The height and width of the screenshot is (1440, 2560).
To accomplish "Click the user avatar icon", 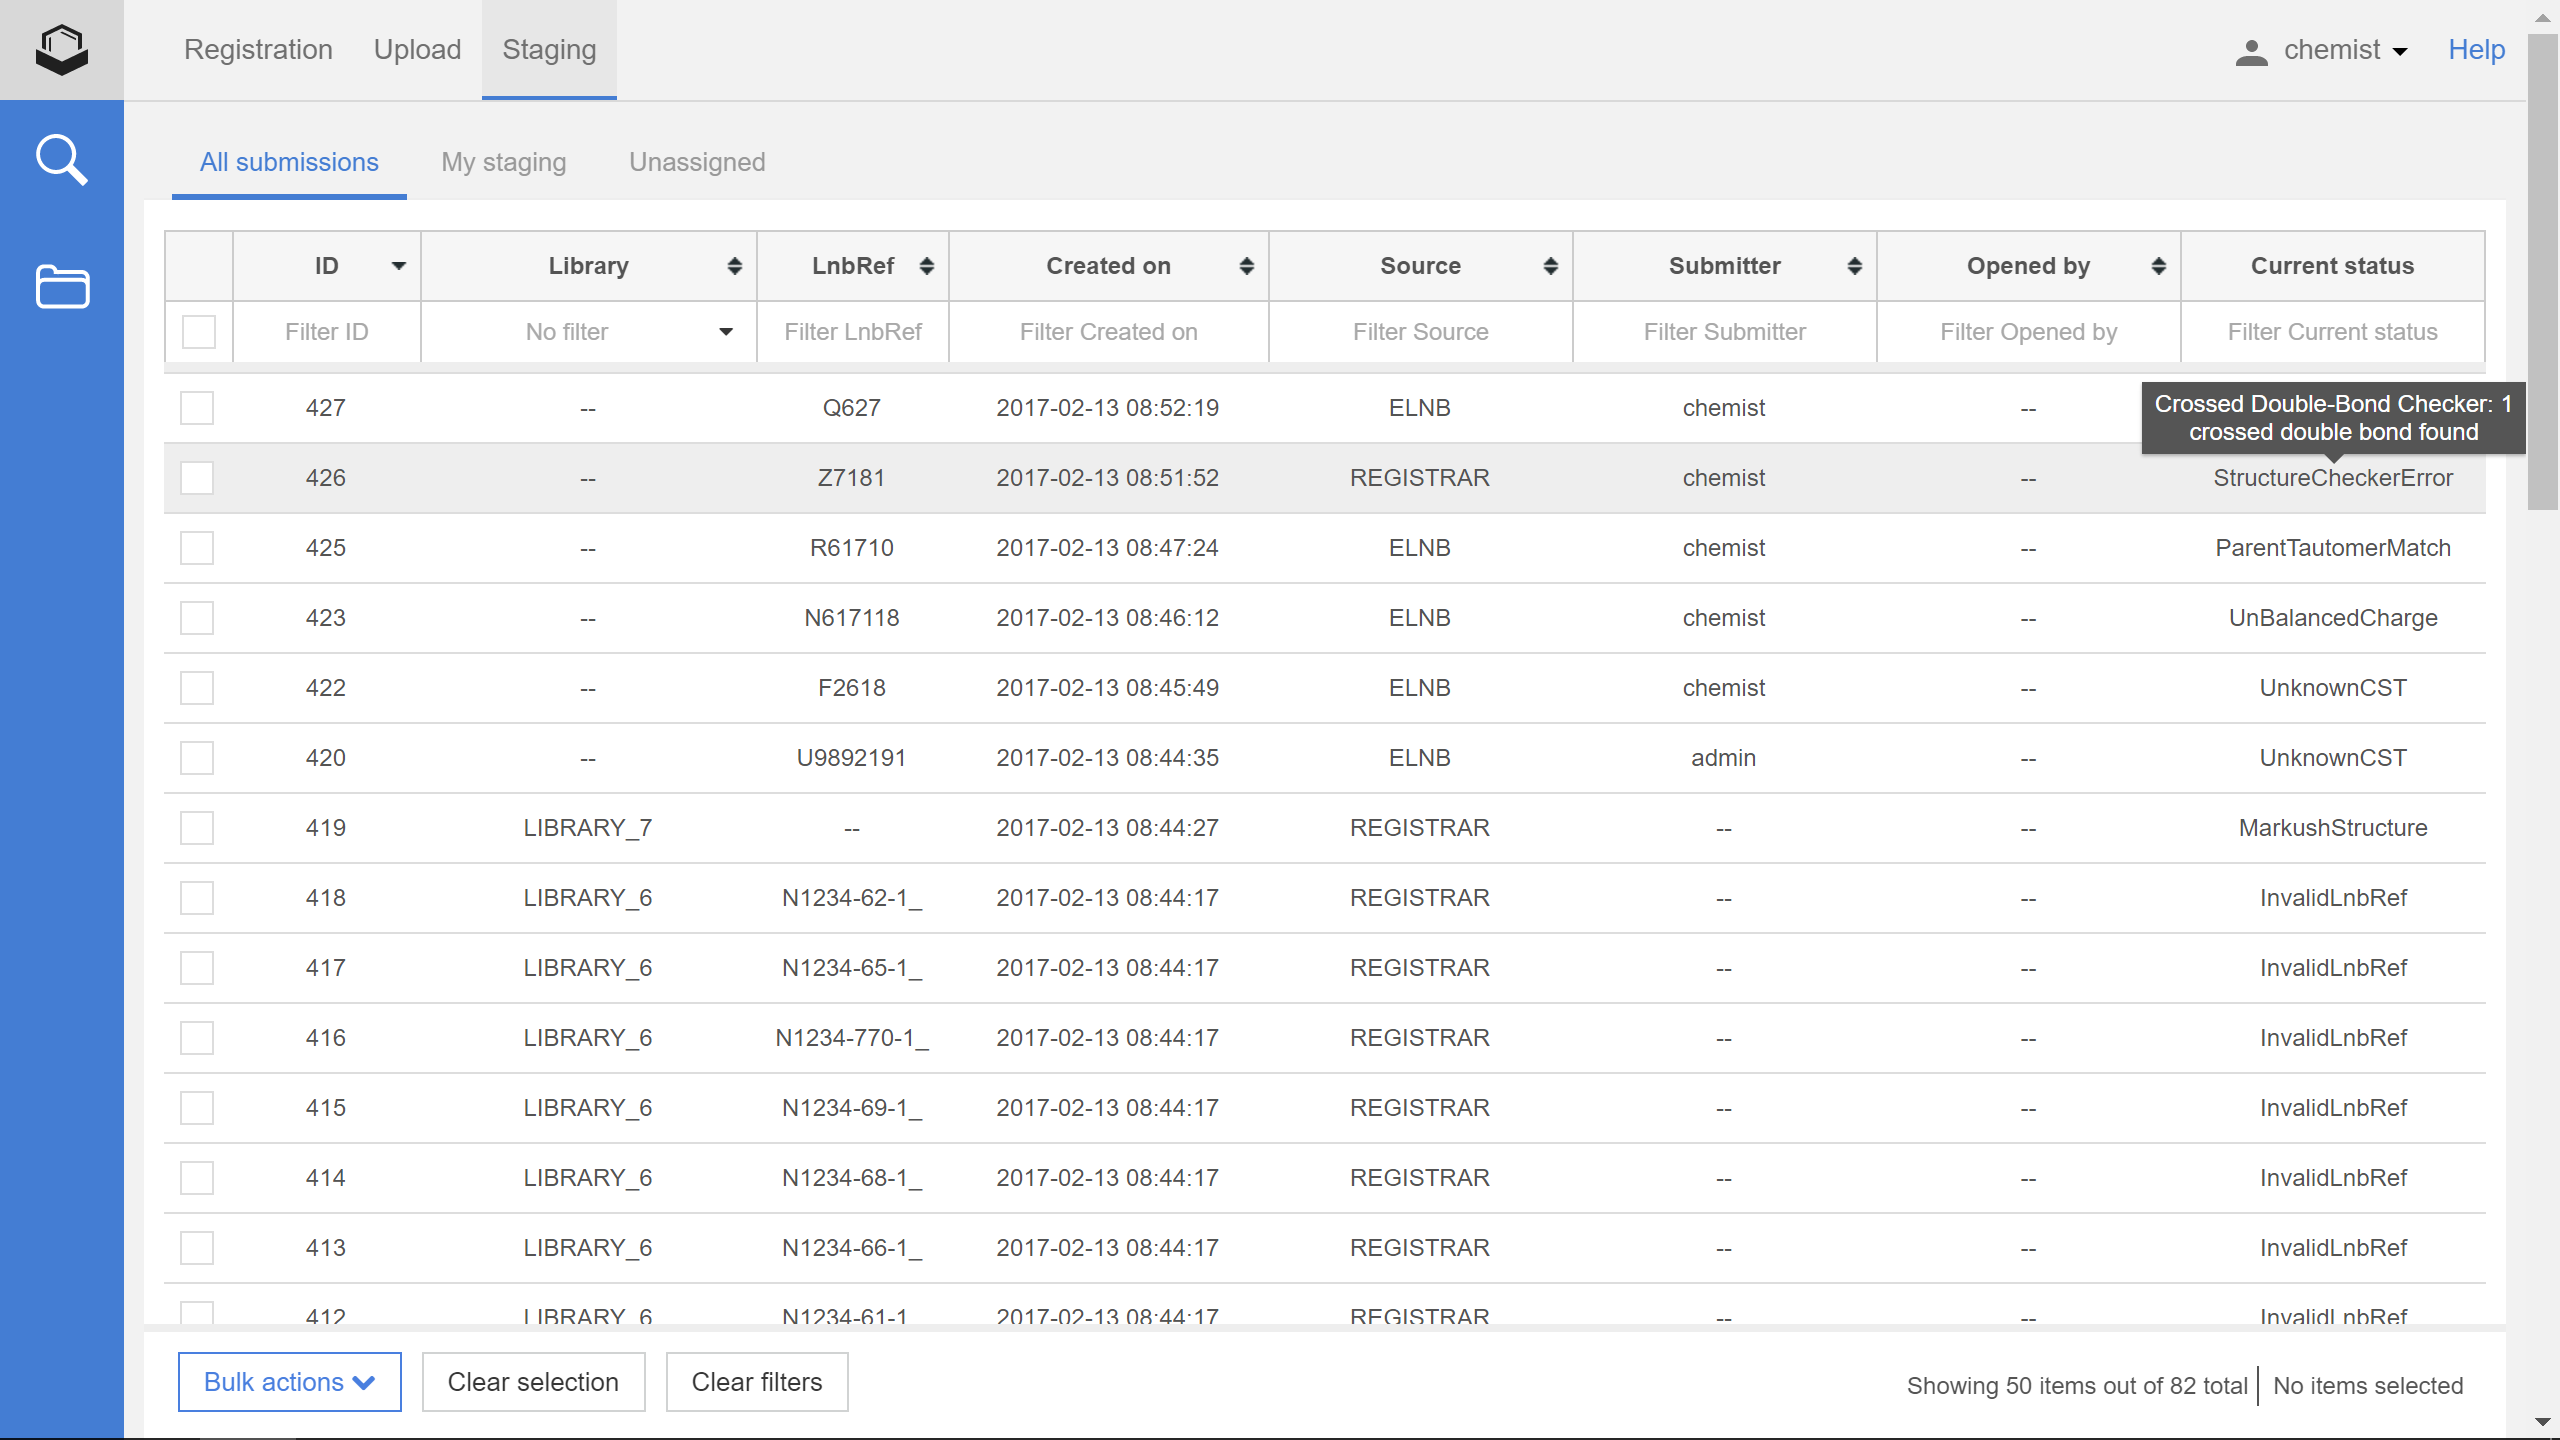I will point(2251,52).
